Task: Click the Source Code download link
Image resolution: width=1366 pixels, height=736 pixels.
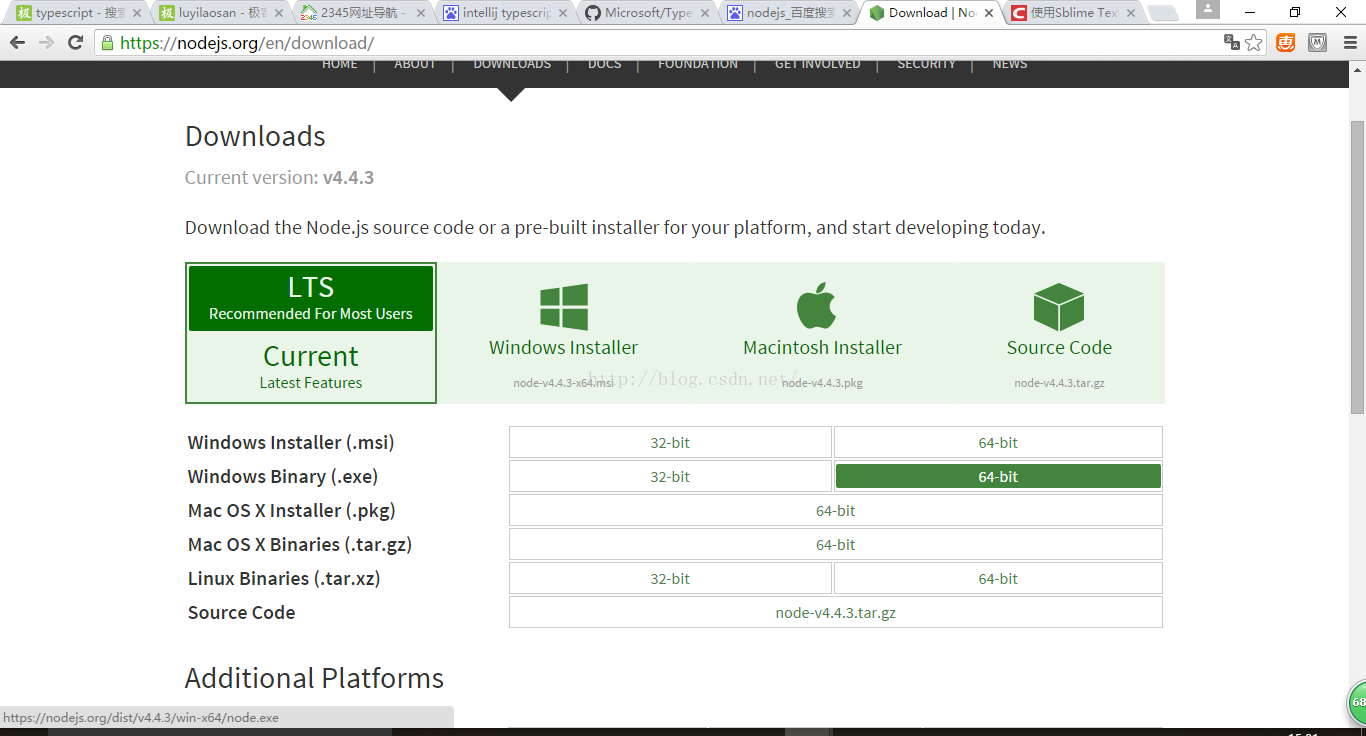Action: pos(1059,347)
